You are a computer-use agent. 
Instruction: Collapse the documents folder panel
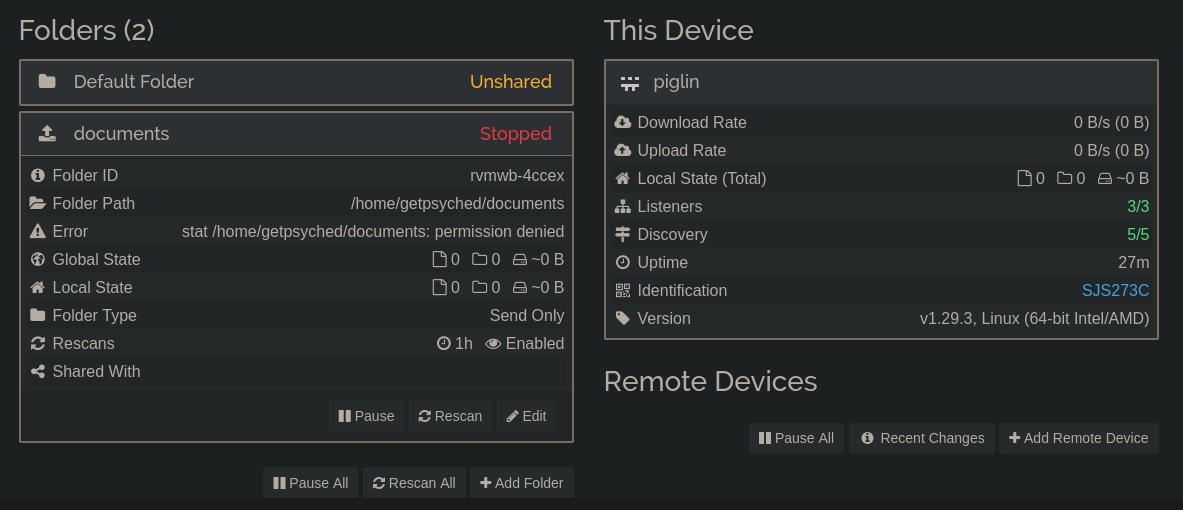(x=297, y=134)
